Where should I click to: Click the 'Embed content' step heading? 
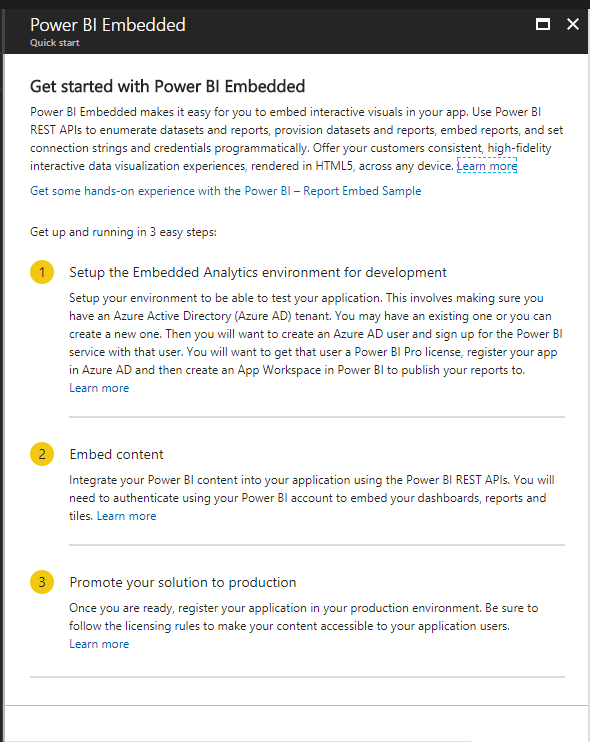tap(116, 454)
